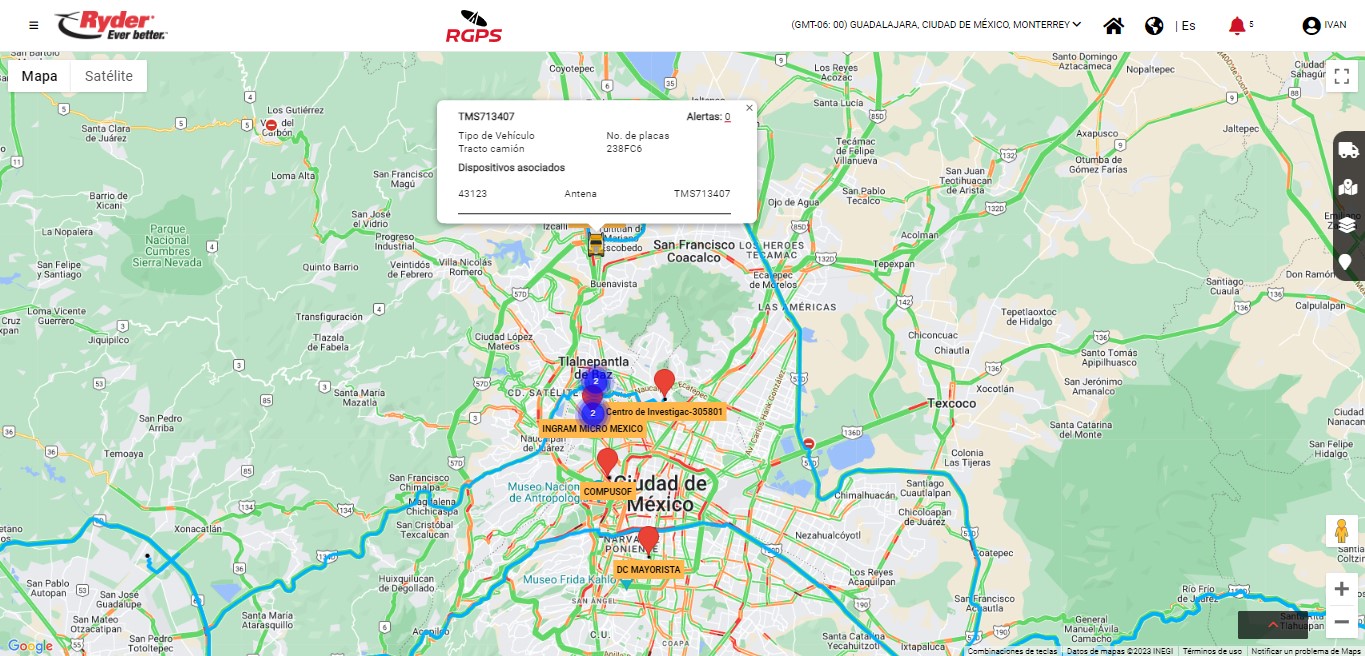Zoom out on the map

(x=1341, y=622)
